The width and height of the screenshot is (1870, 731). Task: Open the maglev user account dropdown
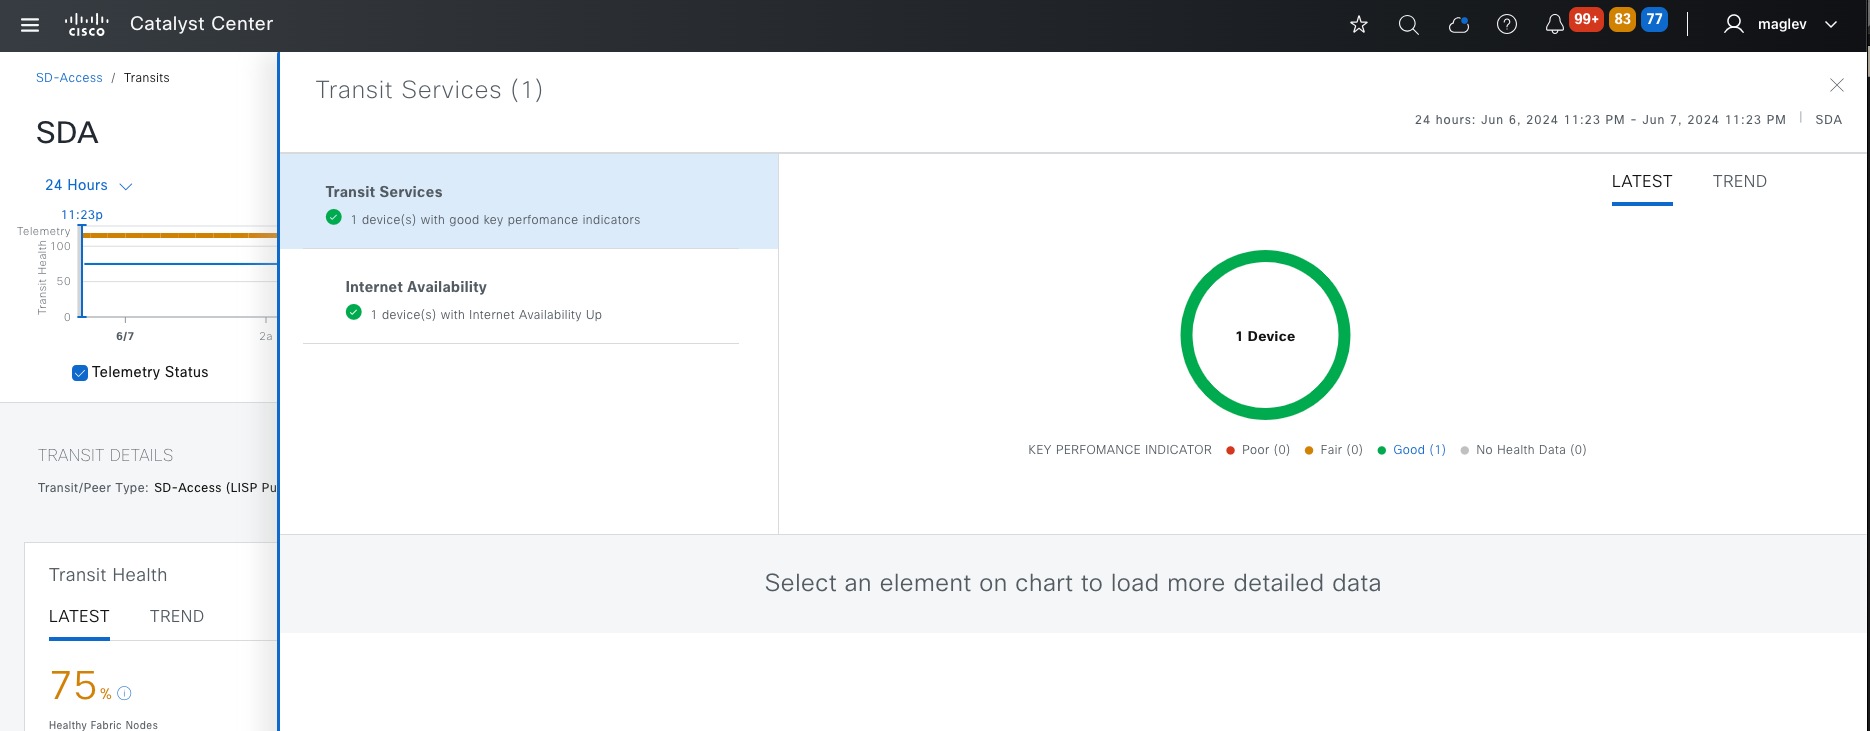[1782, 25]
